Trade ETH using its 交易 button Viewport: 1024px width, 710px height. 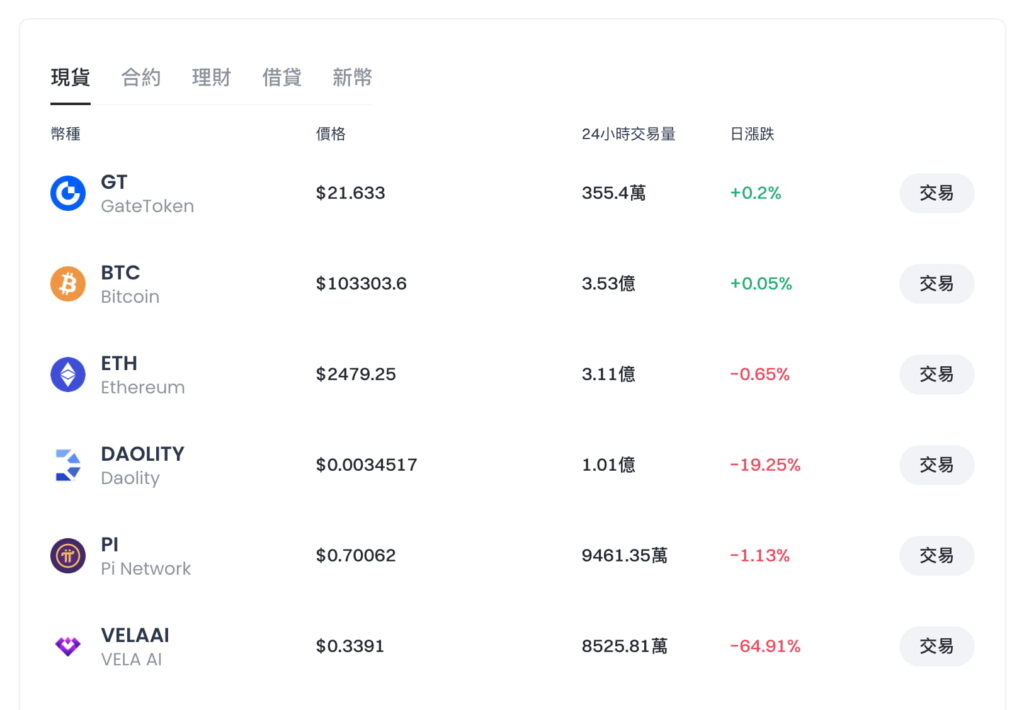pos(936,374)
